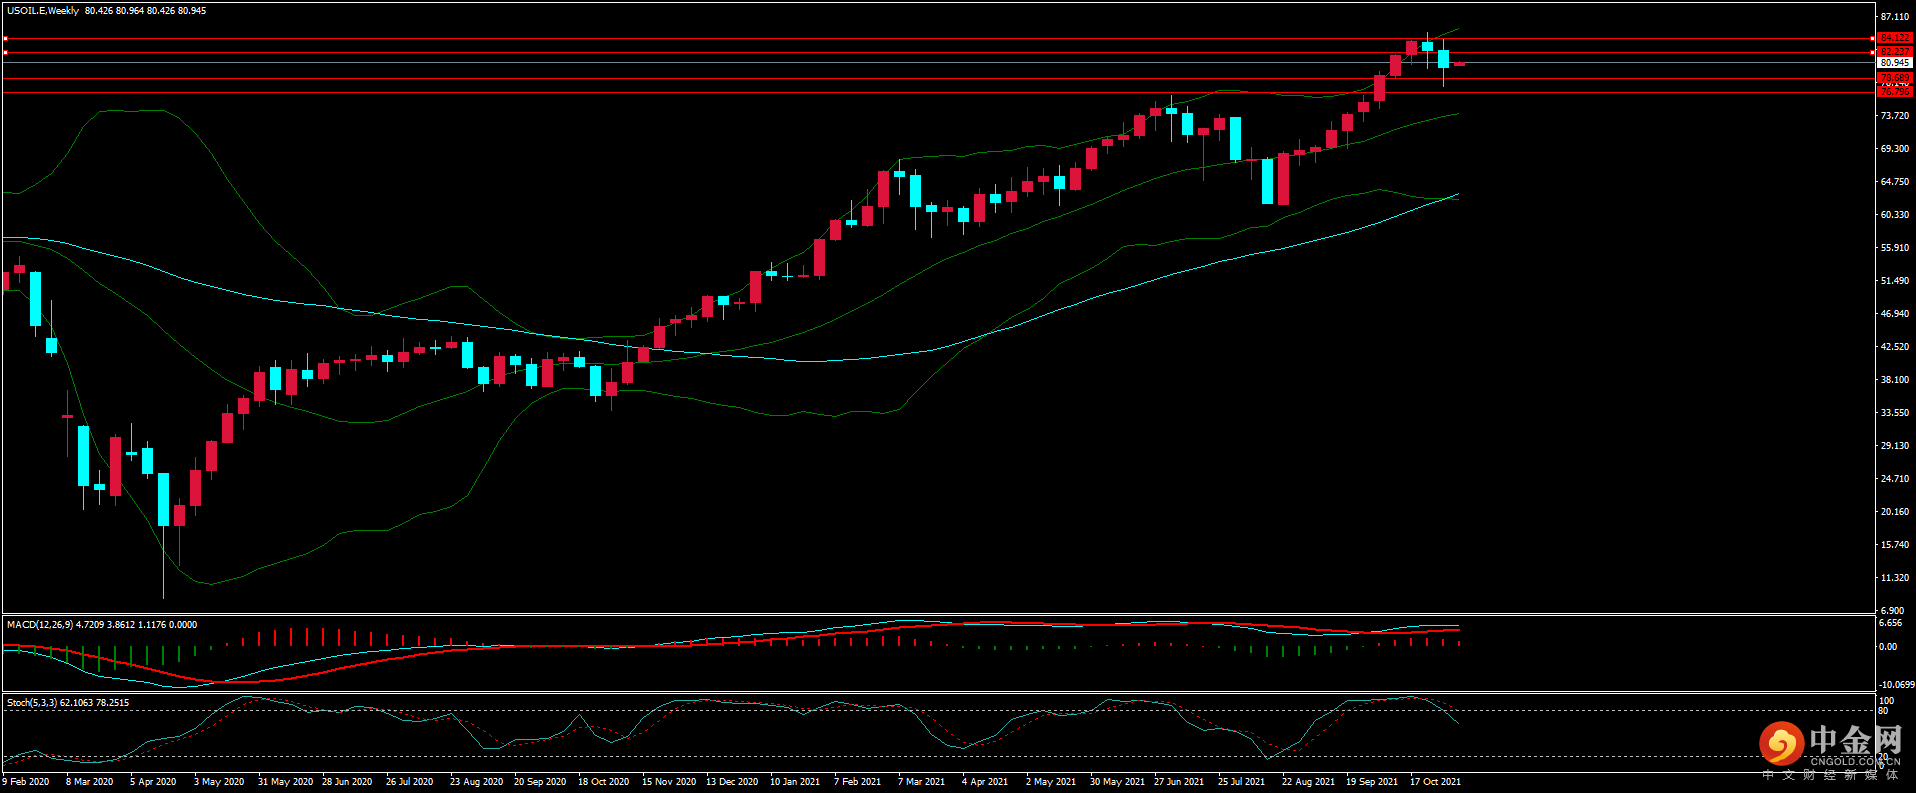Grab the 84.122 line's right handle square
The height and width of the screenshot is (793, 1916).
[x=1872, y=38]
